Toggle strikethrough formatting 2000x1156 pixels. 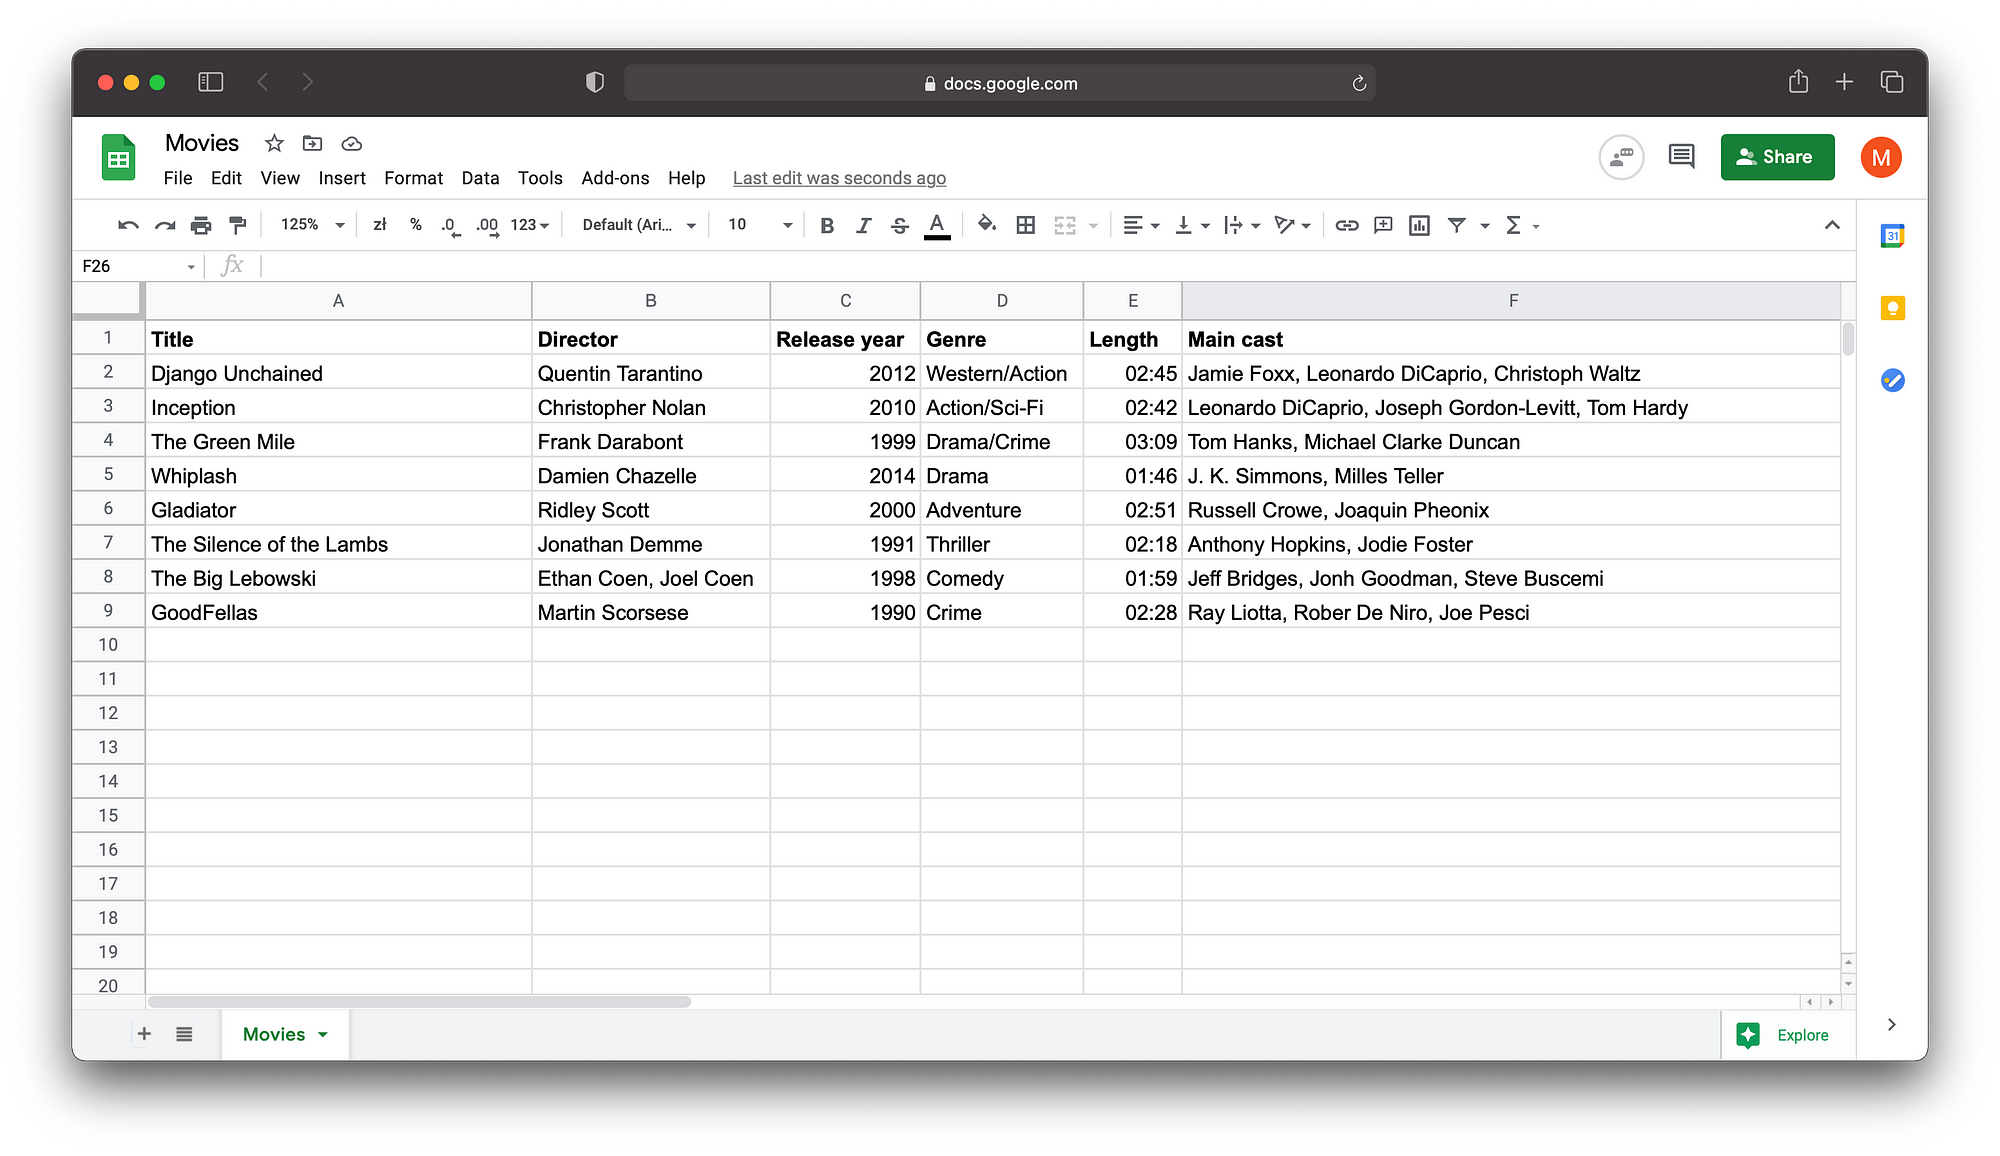pyautogui.click(x=900, y=226)
